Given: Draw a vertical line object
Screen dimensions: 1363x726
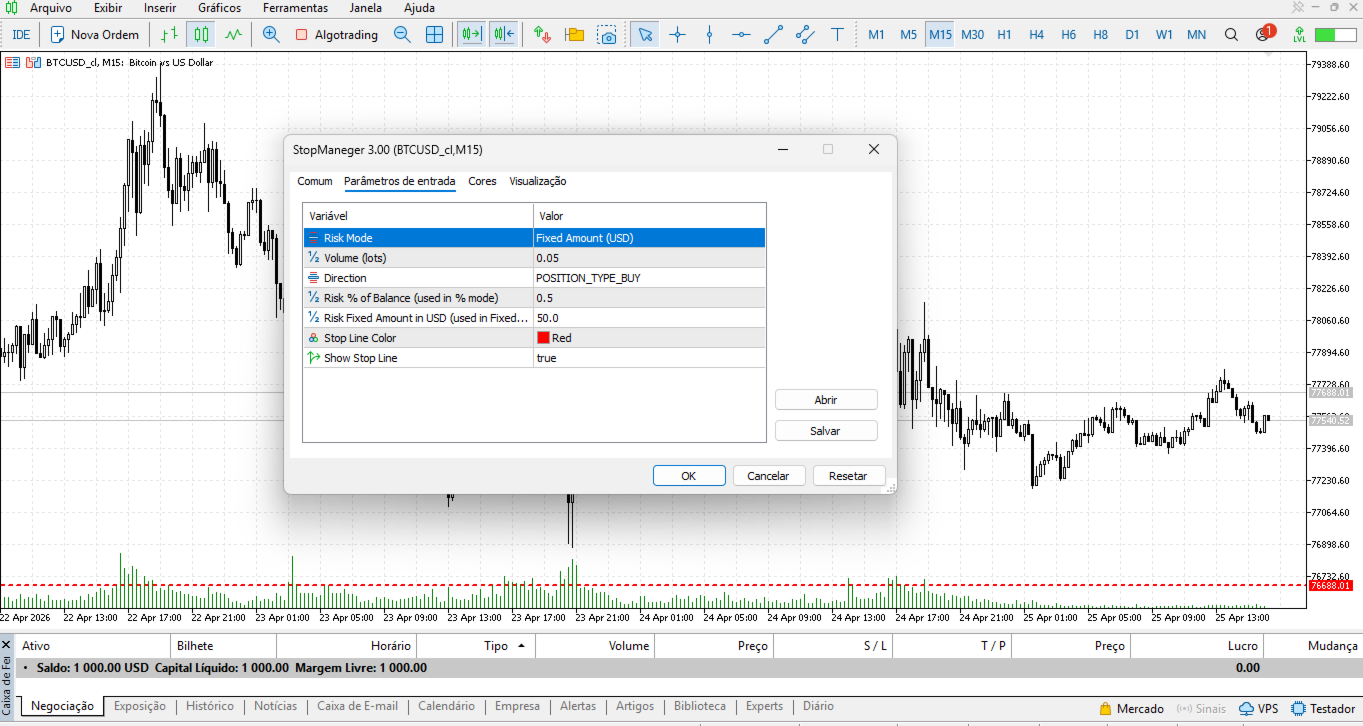Looking at the screenshot, I should [x=709, y=35].
